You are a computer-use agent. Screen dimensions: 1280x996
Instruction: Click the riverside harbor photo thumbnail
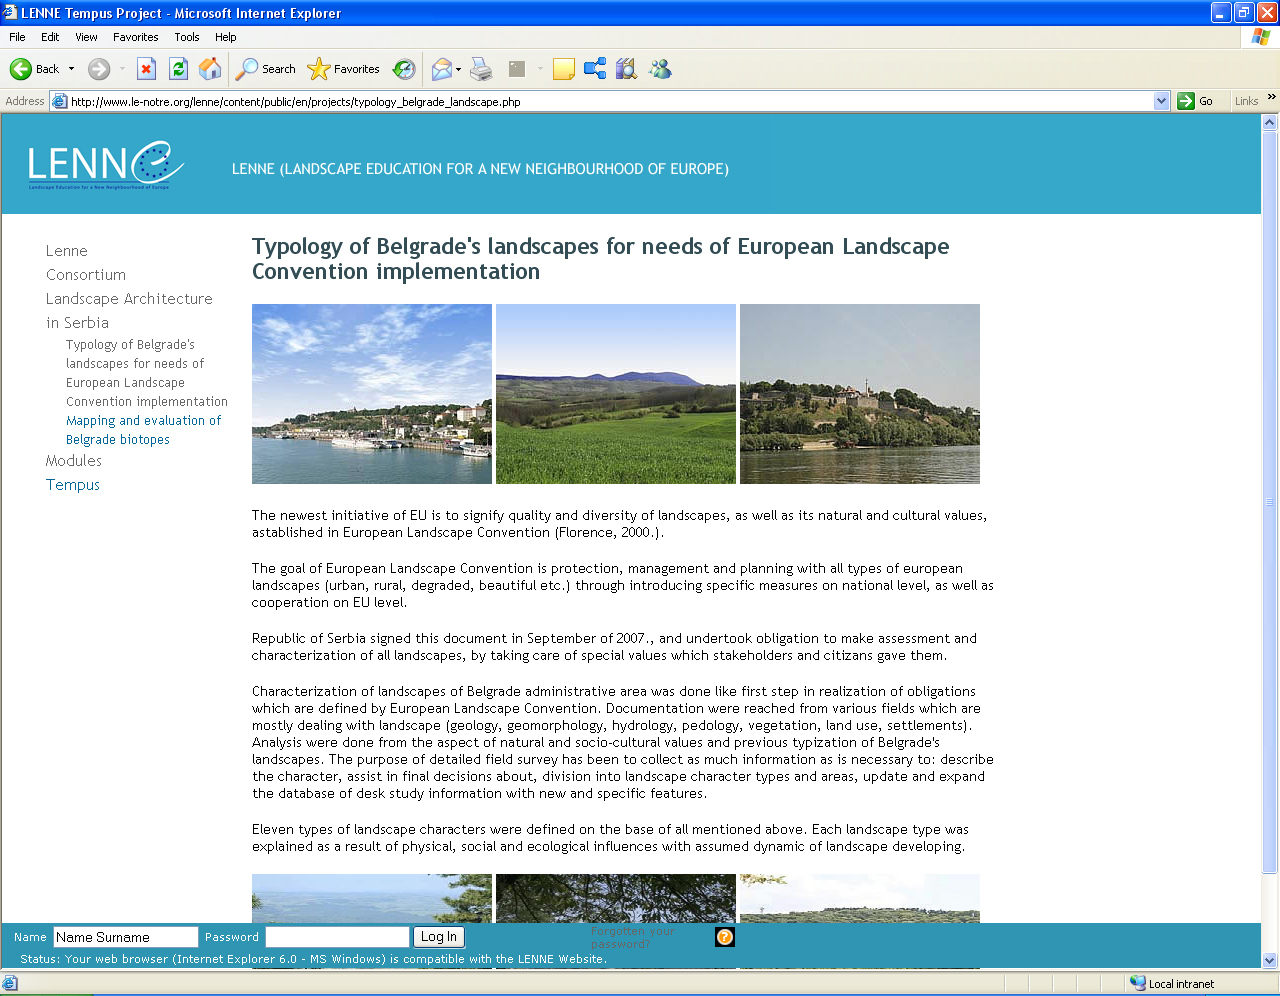point(372,394)
